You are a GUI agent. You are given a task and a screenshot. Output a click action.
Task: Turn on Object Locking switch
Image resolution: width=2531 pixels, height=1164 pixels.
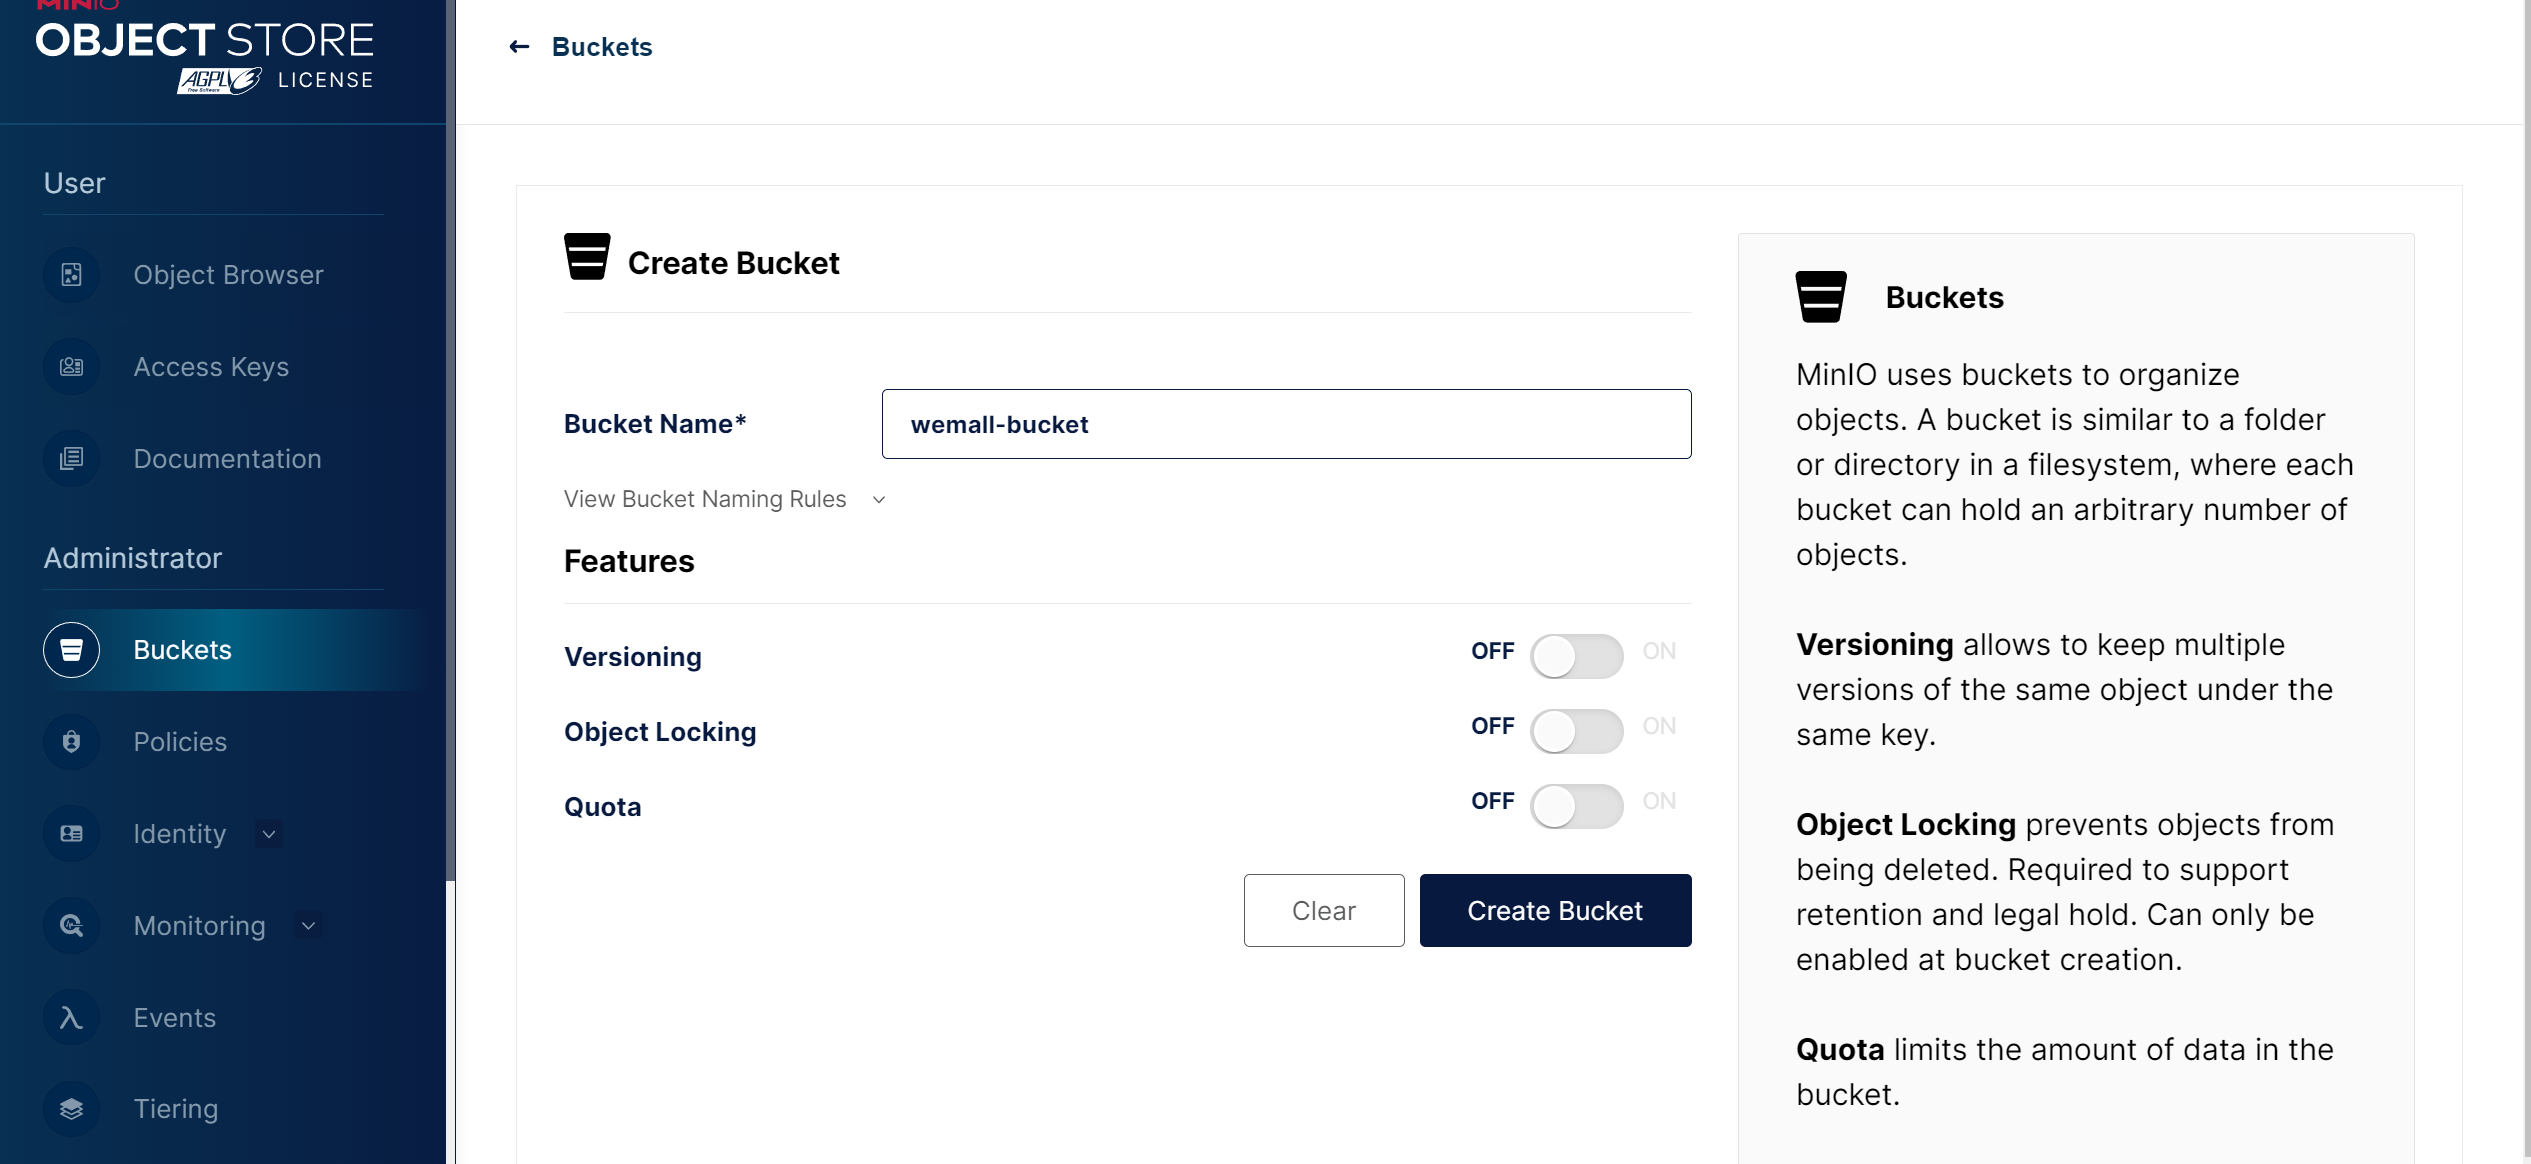tap(1576, 731)
